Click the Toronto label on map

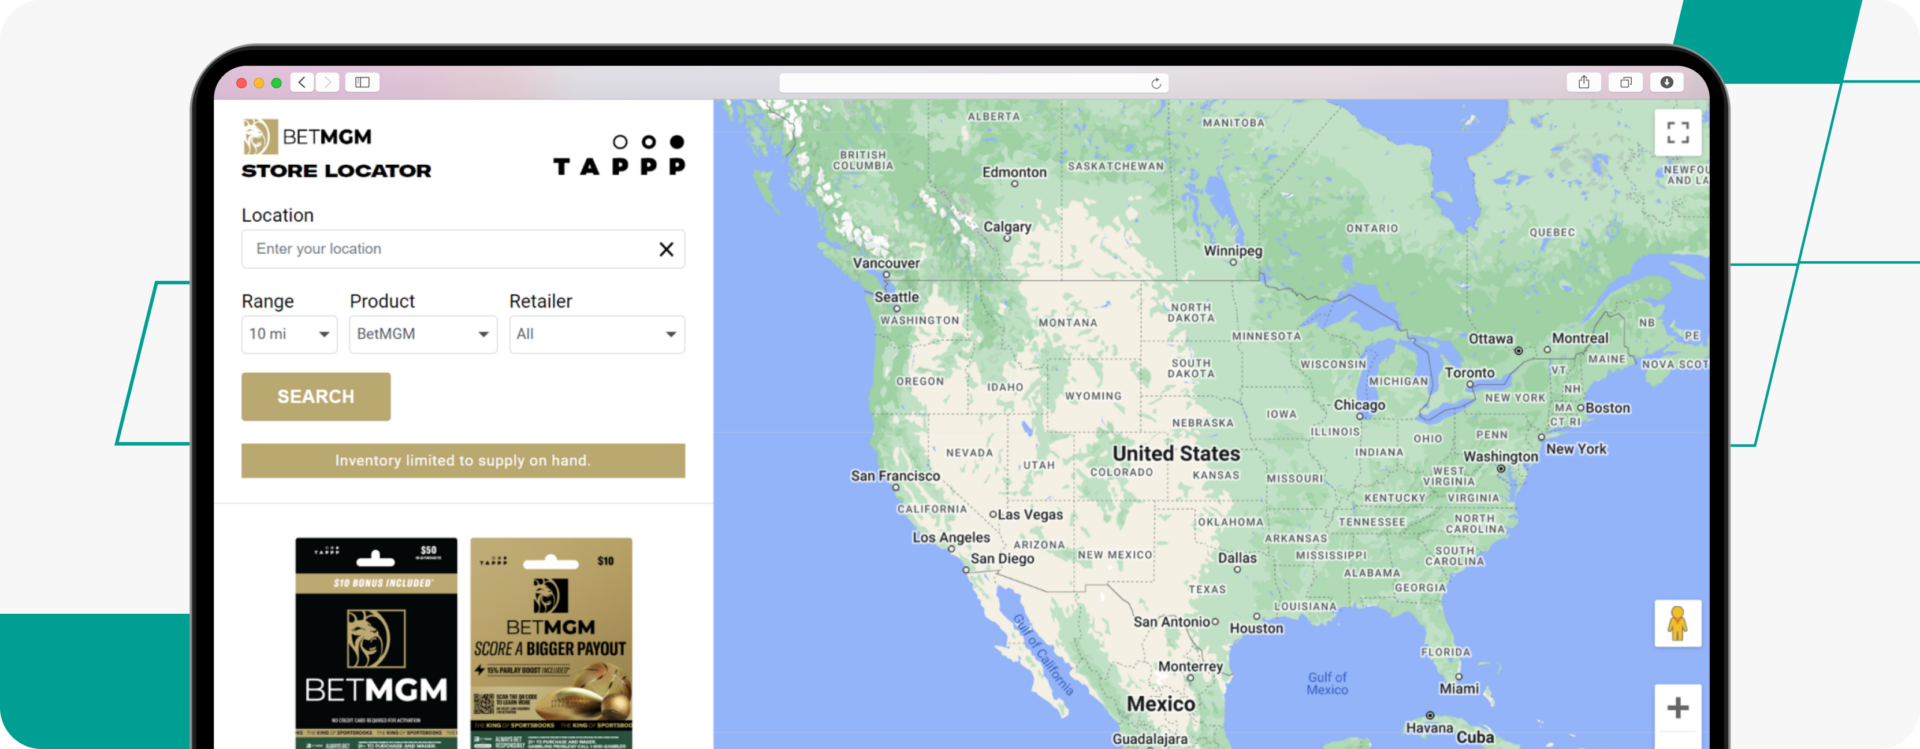tap(1469, 373)
